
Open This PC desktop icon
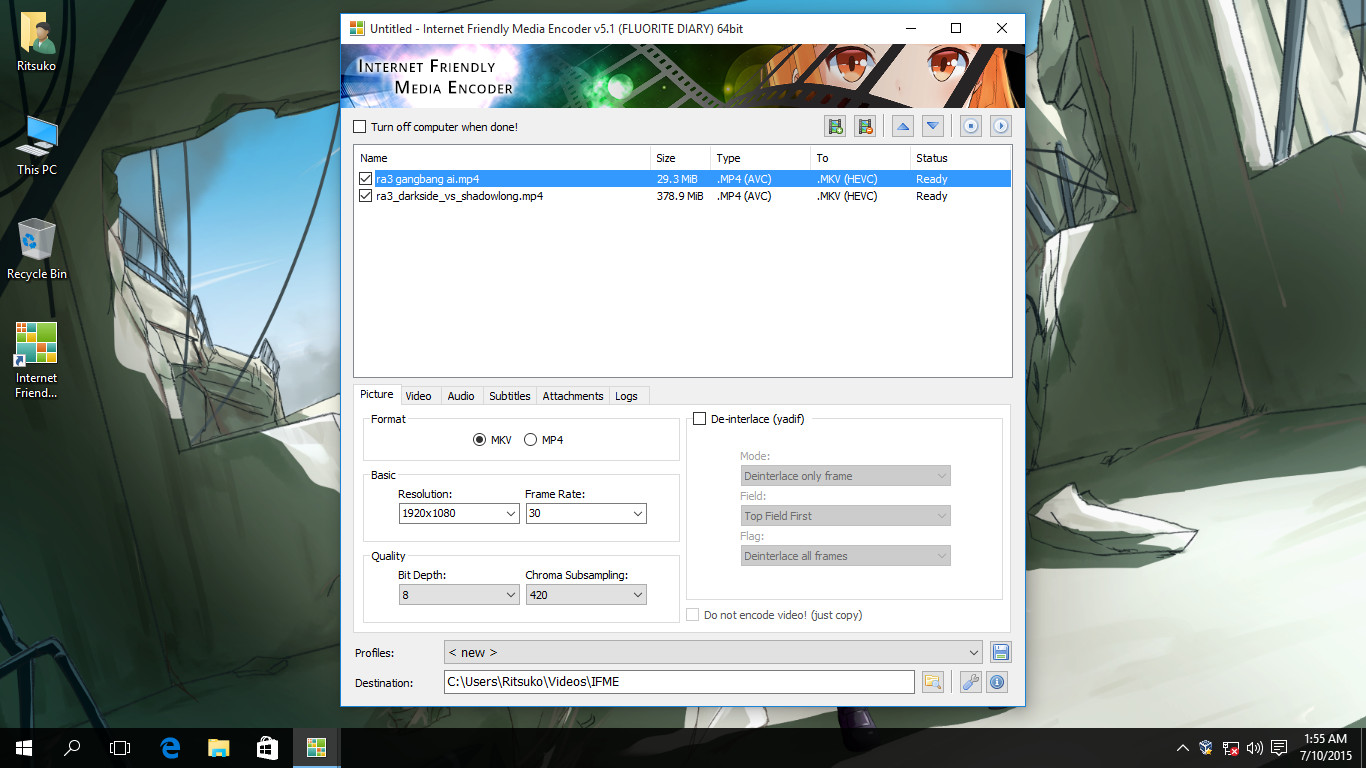tap(37, 146)
